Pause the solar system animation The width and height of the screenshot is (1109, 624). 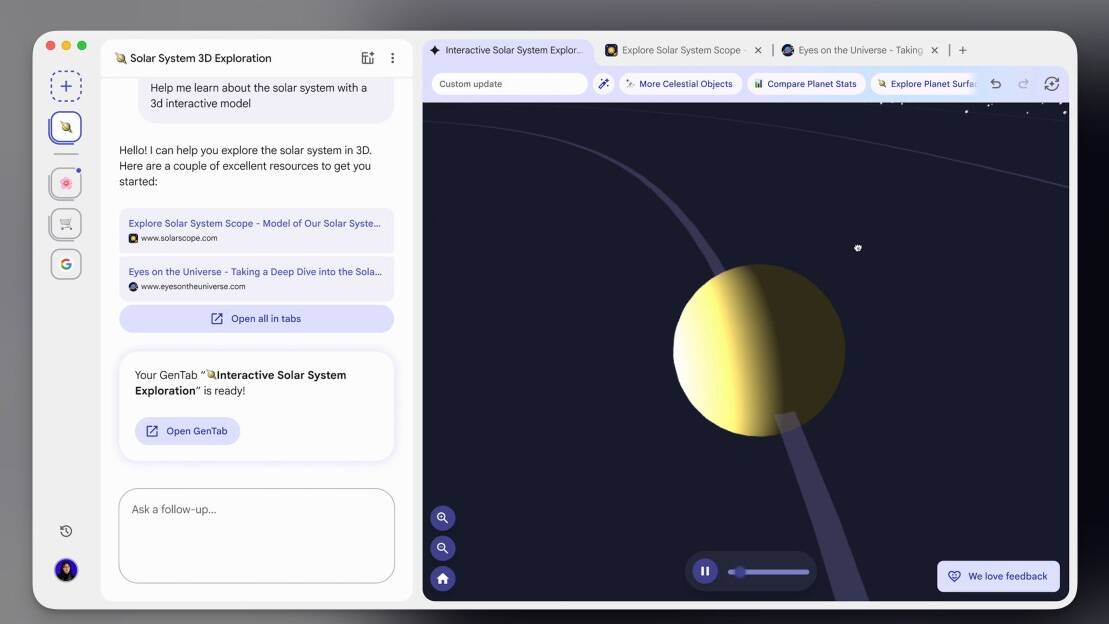coord(705,571)
